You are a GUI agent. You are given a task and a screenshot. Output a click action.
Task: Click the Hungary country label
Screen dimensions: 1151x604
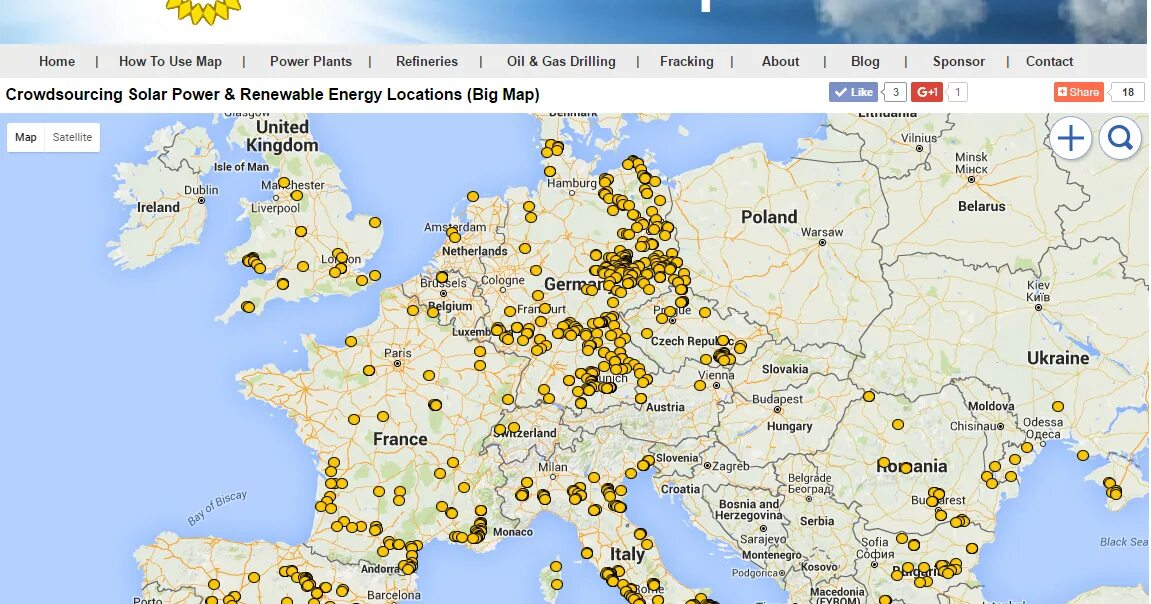789,426
